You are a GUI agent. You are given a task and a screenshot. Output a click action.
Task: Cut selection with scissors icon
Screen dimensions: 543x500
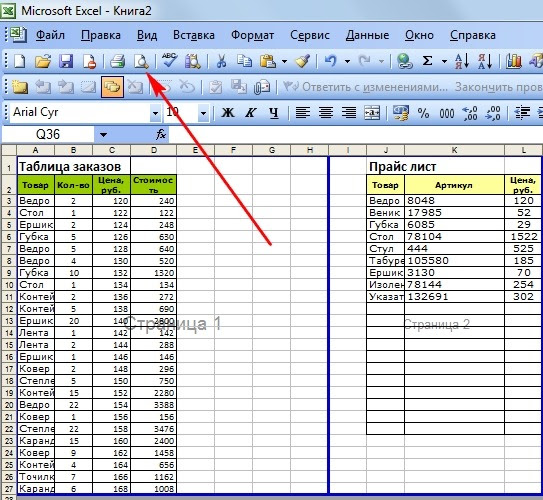click(221, 61)
